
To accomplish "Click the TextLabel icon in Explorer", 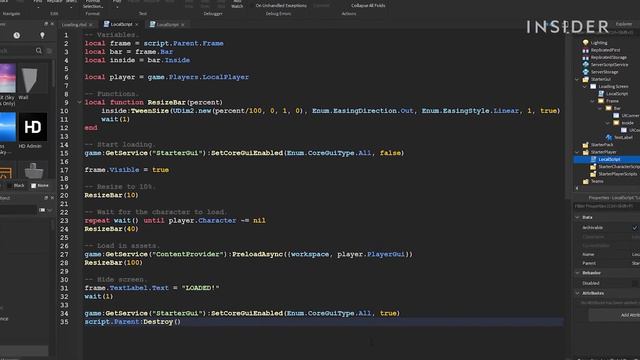I will (609, 138).
